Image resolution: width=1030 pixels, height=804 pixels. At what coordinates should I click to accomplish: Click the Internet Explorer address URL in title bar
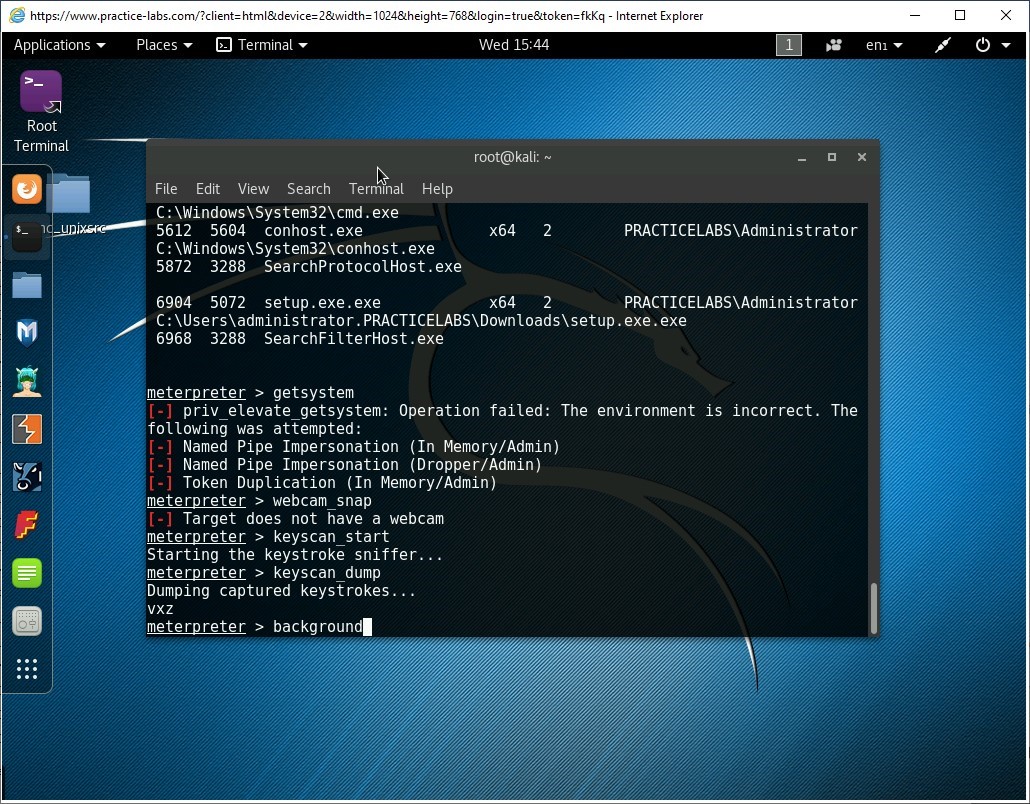click(x=317, y=16)
